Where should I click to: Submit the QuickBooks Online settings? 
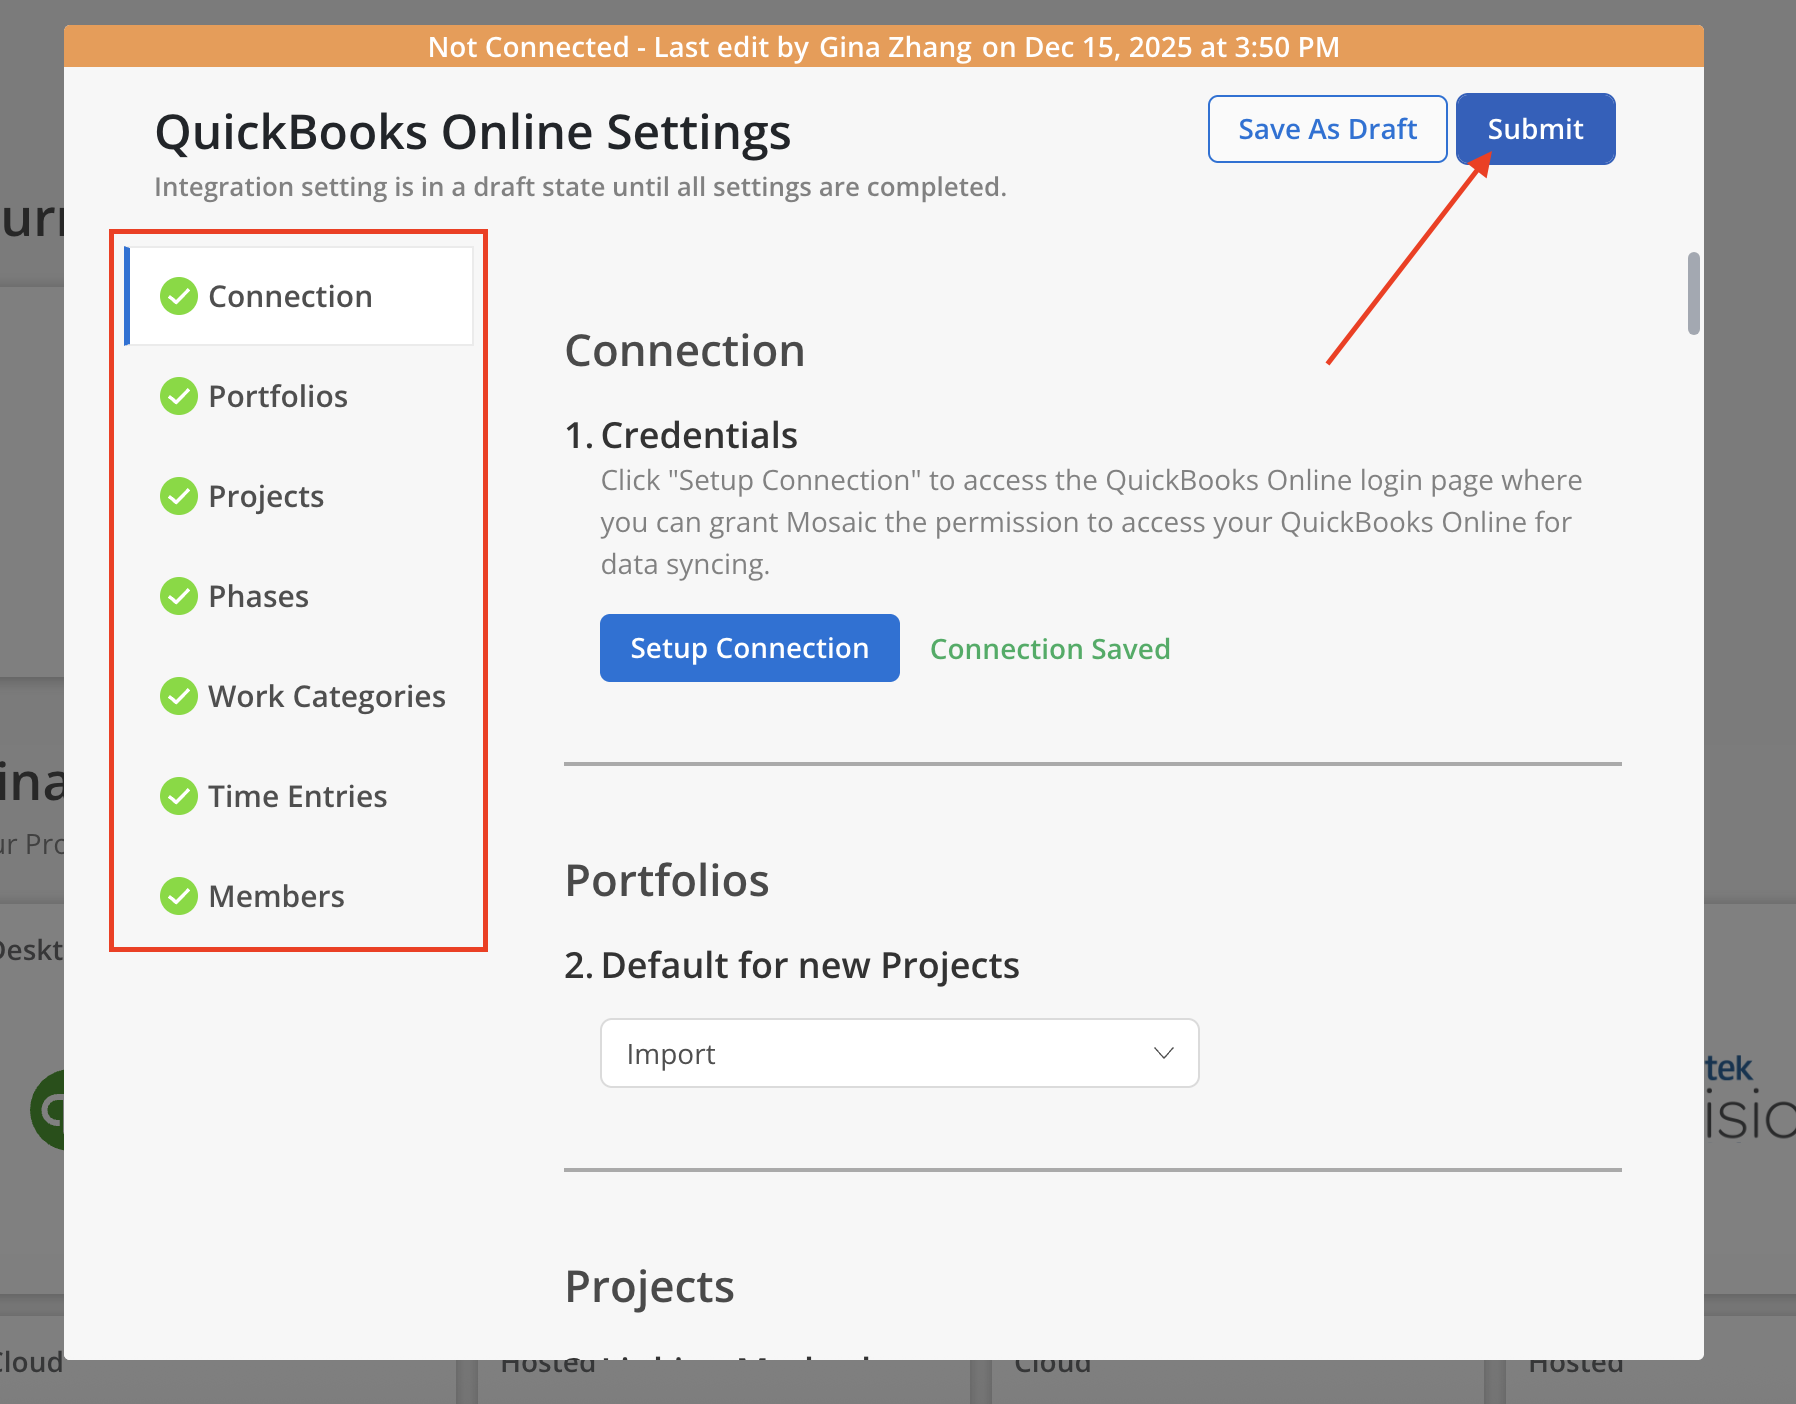pos(1535,129)
